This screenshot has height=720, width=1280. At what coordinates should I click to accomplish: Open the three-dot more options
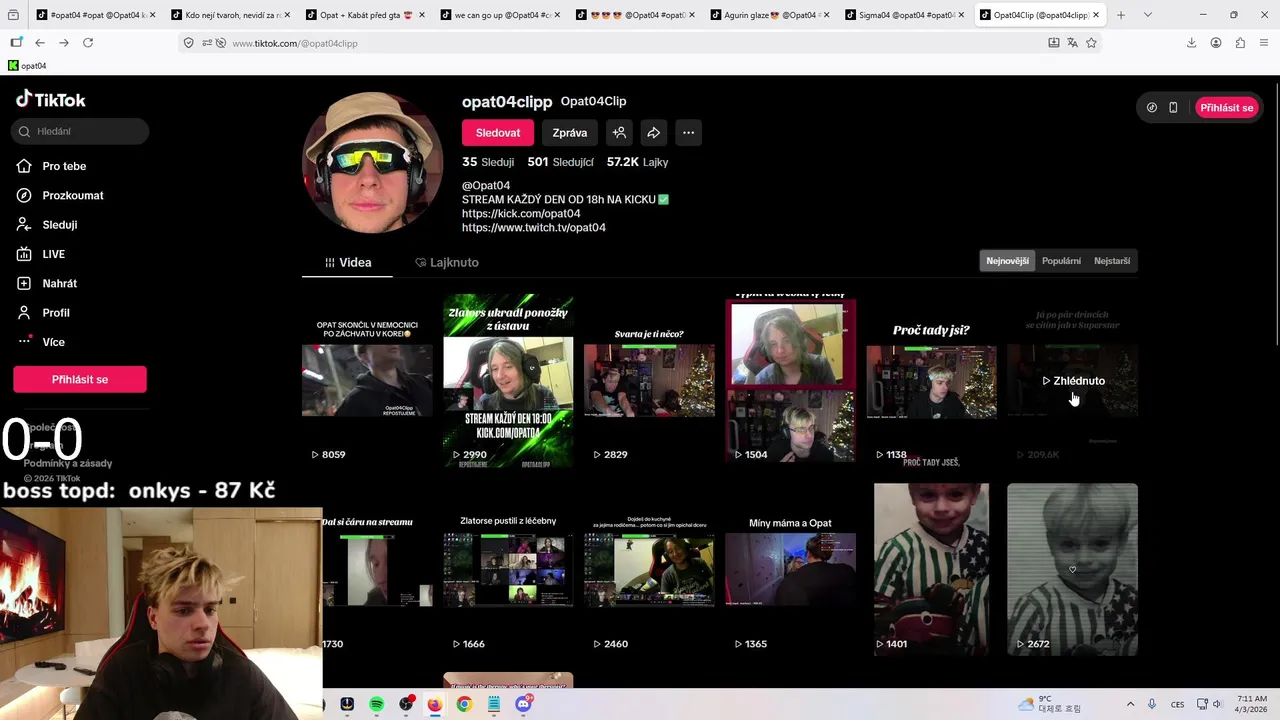pyautogui.click(x=688, y=133)
